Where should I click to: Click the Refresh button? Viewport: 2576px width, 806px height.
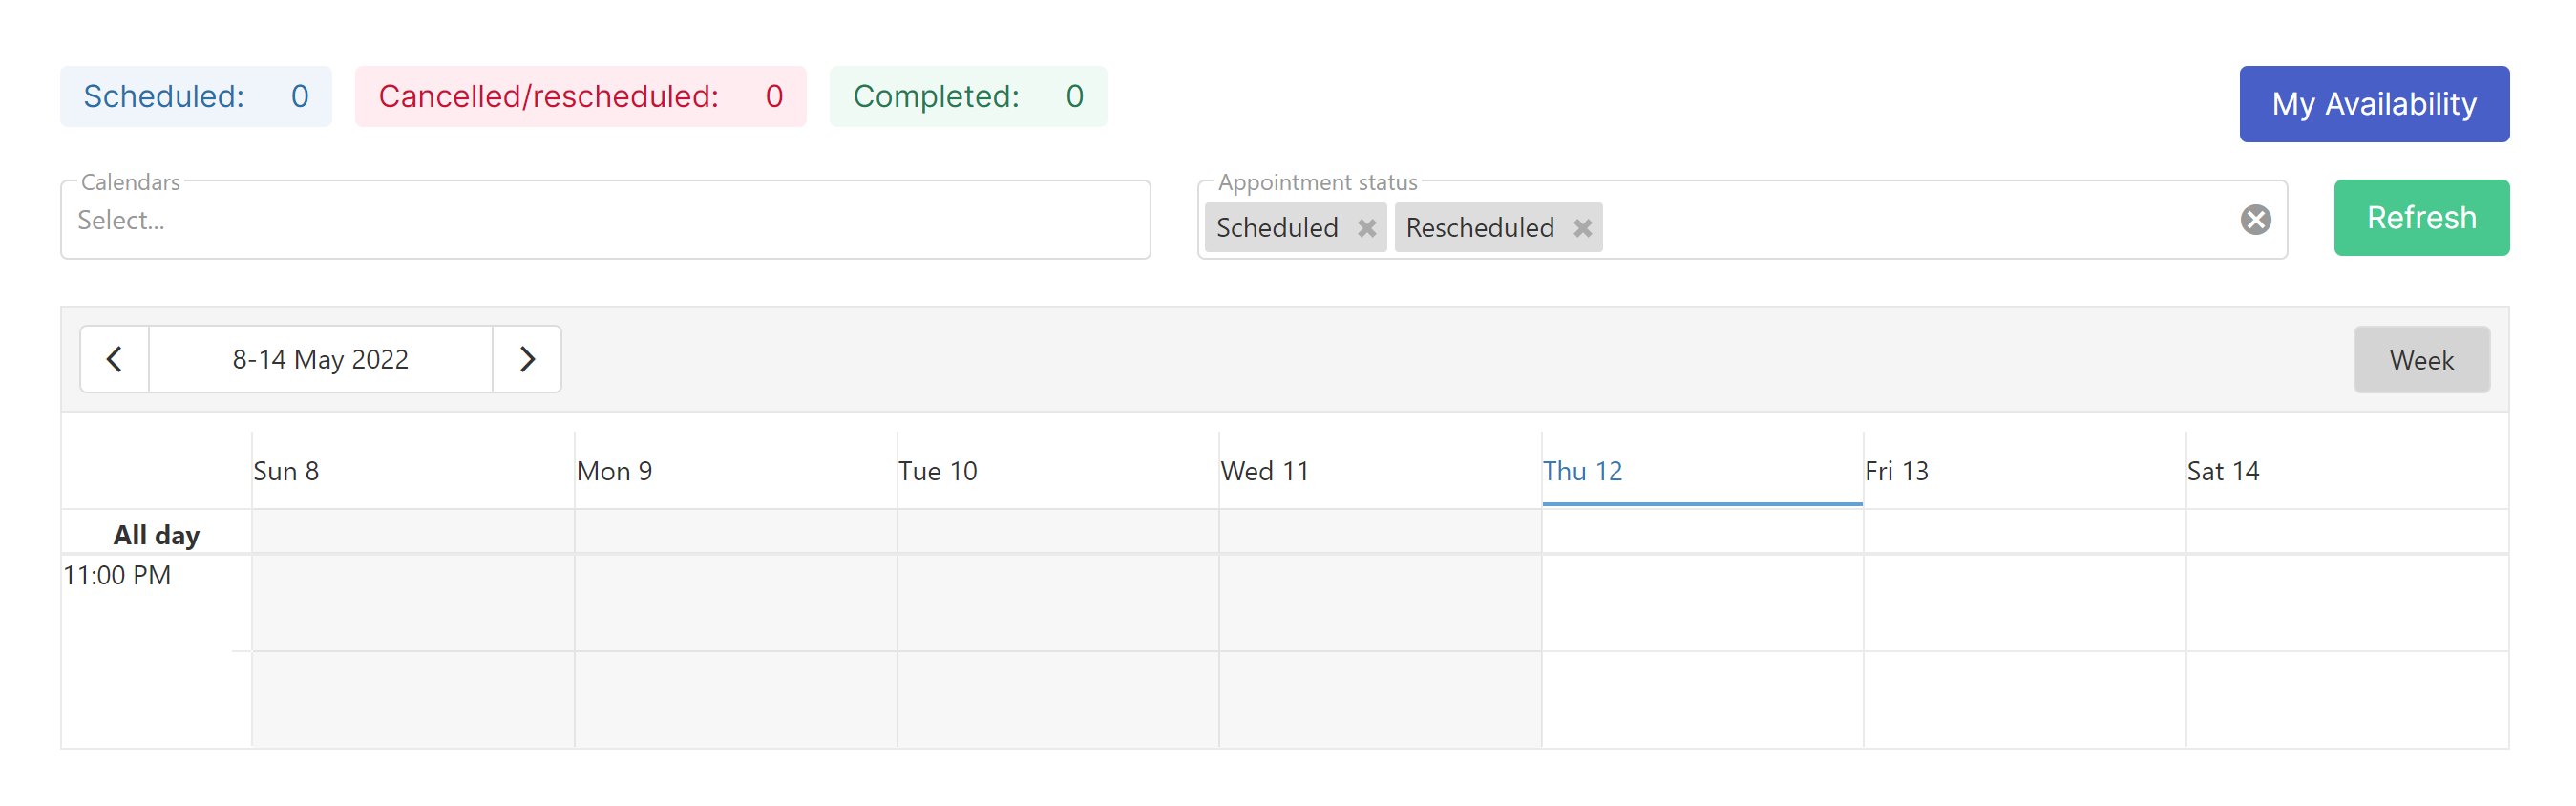coord(2421,217)
